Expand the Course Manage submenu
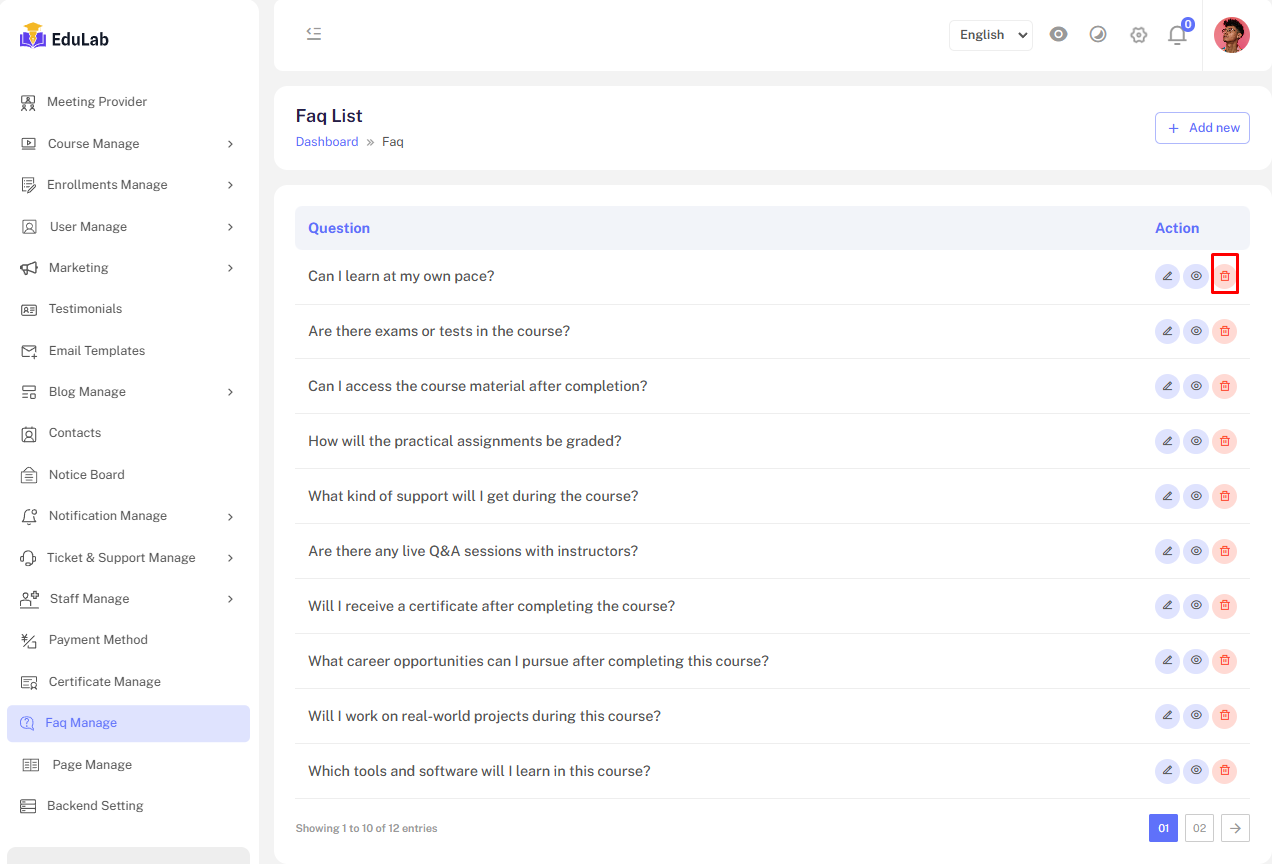This screenshot has height=864, width=1272. tap(128, 144)
